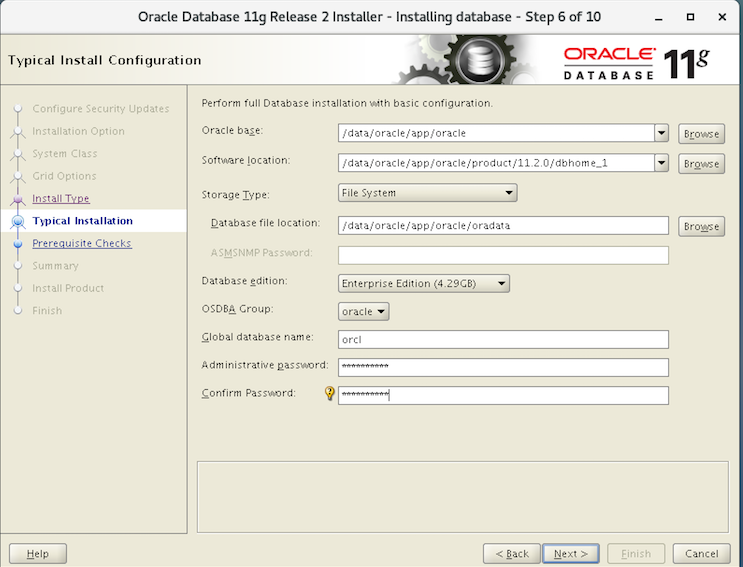The height and width of the screenshot is (567, 743).
Task: Click the Configure Security Updates step label
Action: (101, 108)
